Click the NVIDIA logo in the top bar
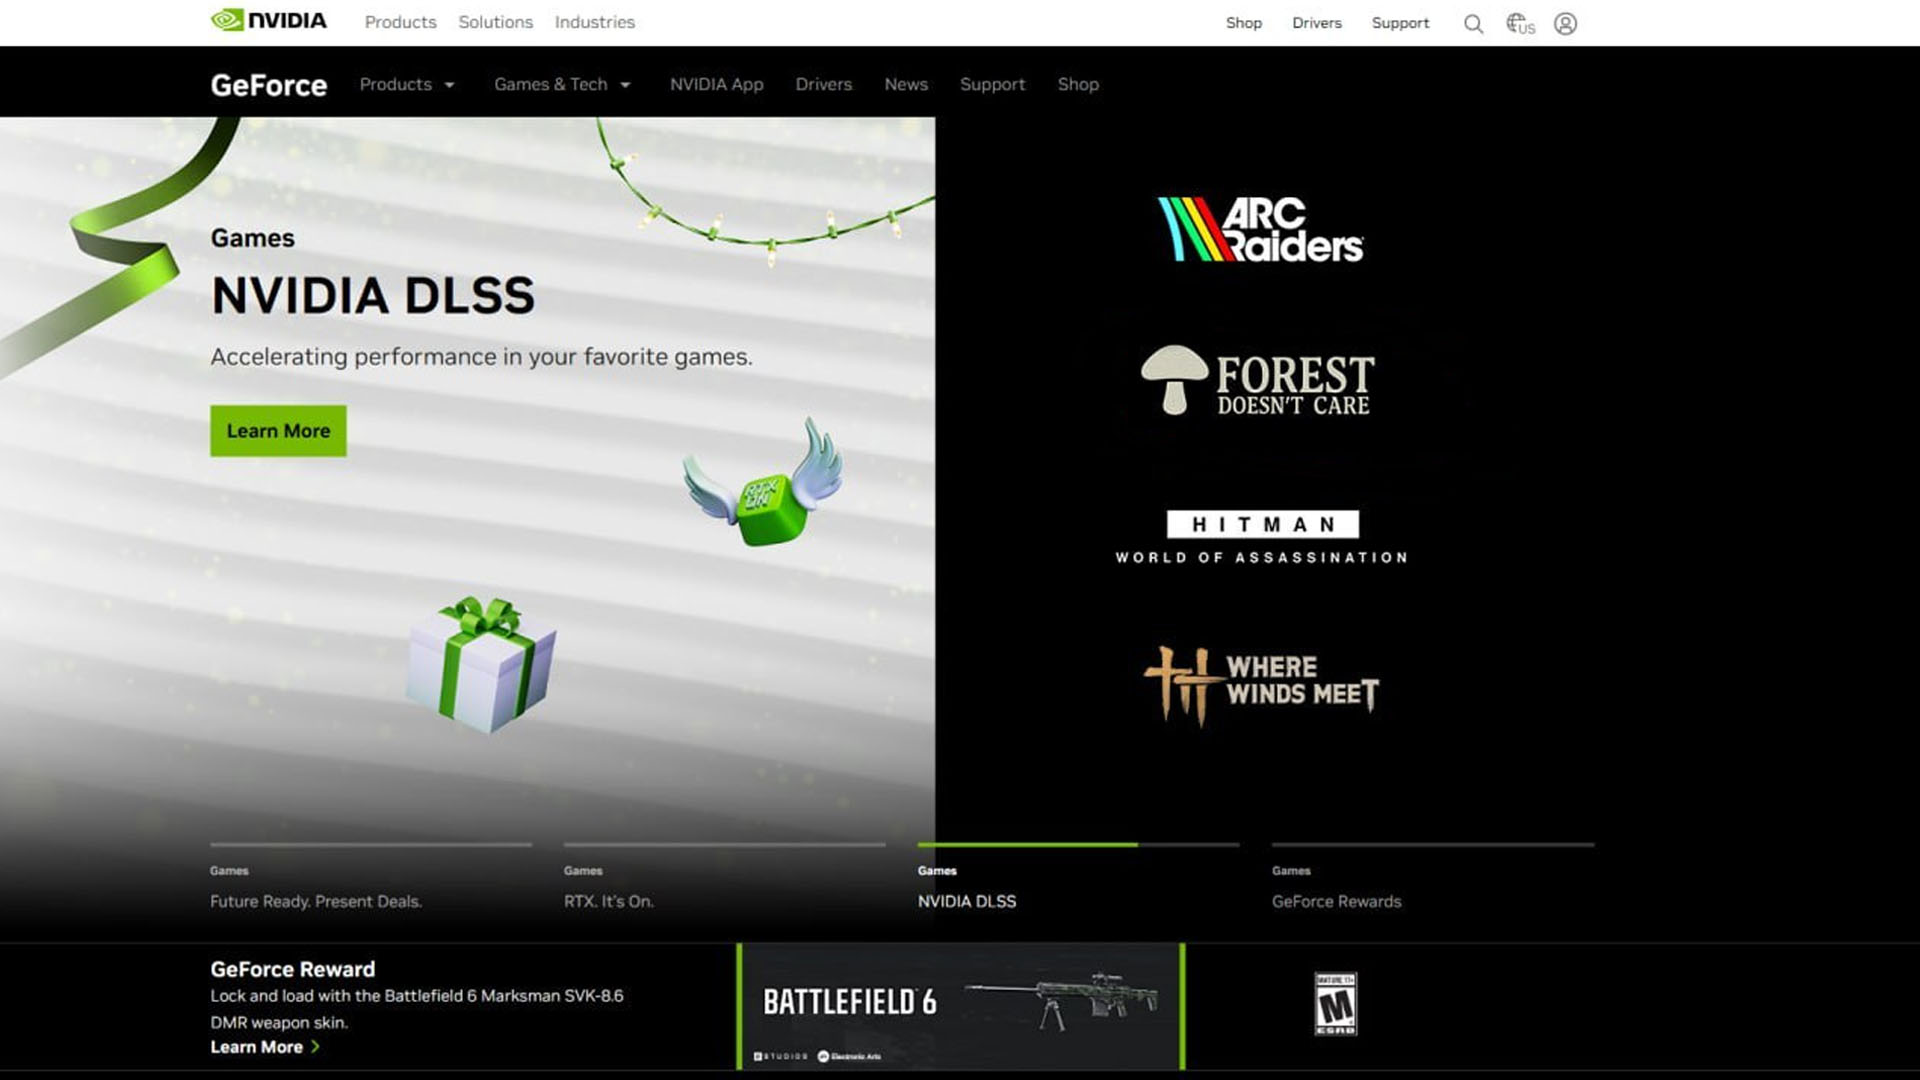This screenshot has width=1920, height=1080. click(x=268, y=21)
